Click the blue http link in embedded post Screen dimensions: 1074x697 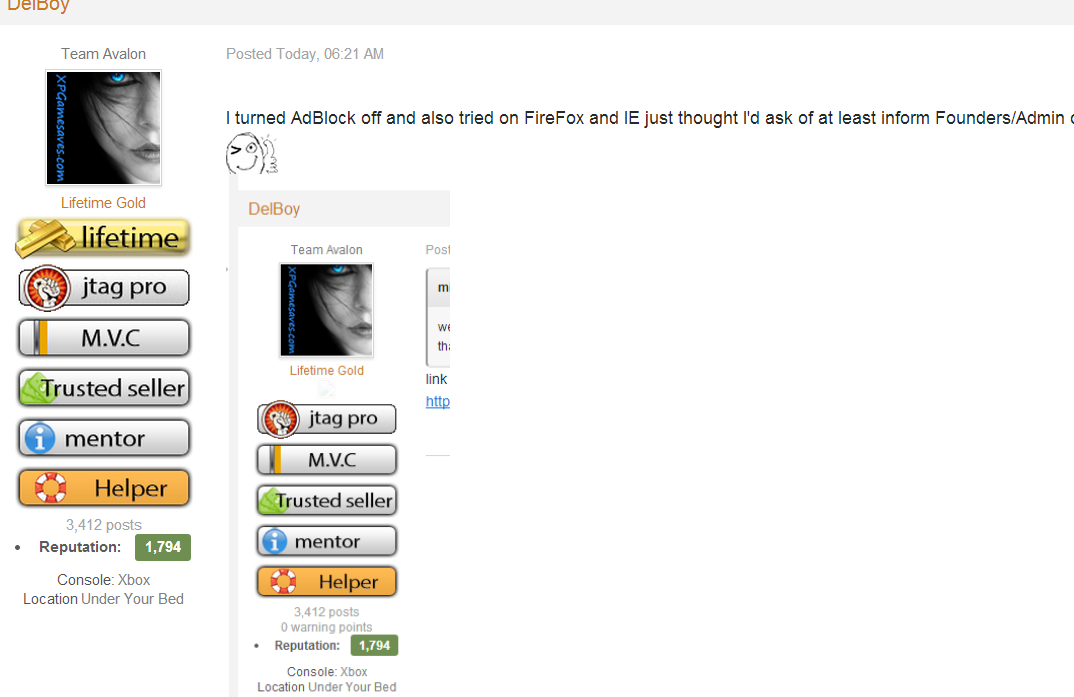click(x=438, y=401)
